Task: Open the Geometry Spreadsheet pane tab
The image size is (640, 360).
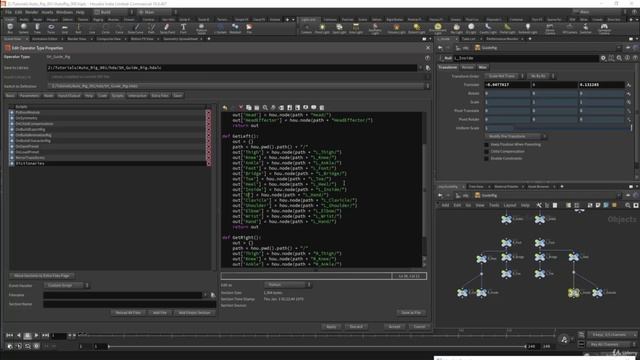Action: 180,39
